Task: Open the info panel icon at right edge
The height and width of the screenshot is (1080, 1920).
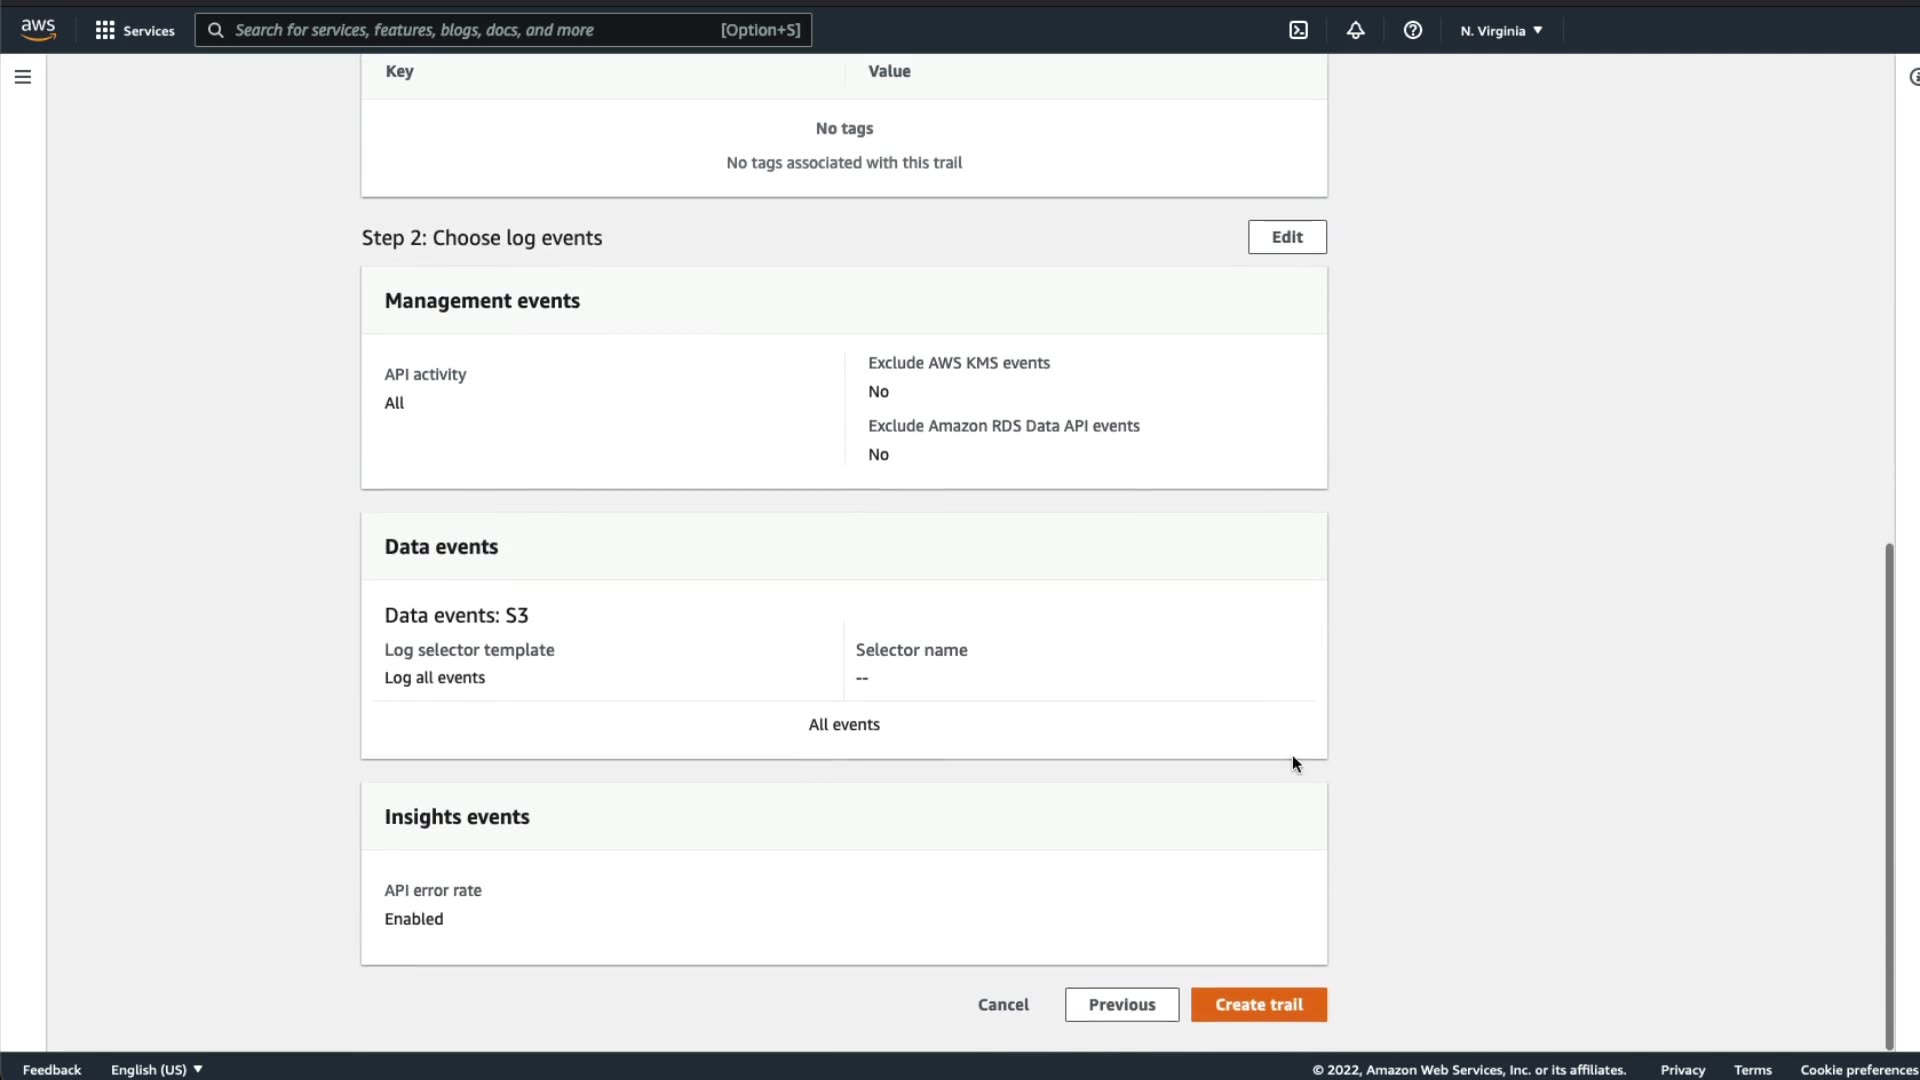Action: [x=1914, y=77]
